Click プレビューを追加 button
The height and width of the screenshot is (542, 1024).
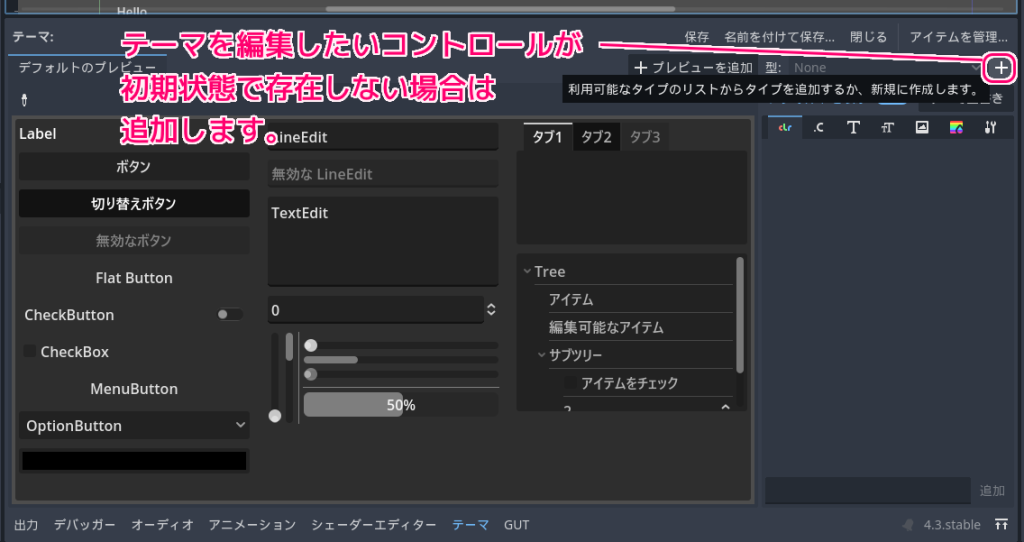[694, 67]
